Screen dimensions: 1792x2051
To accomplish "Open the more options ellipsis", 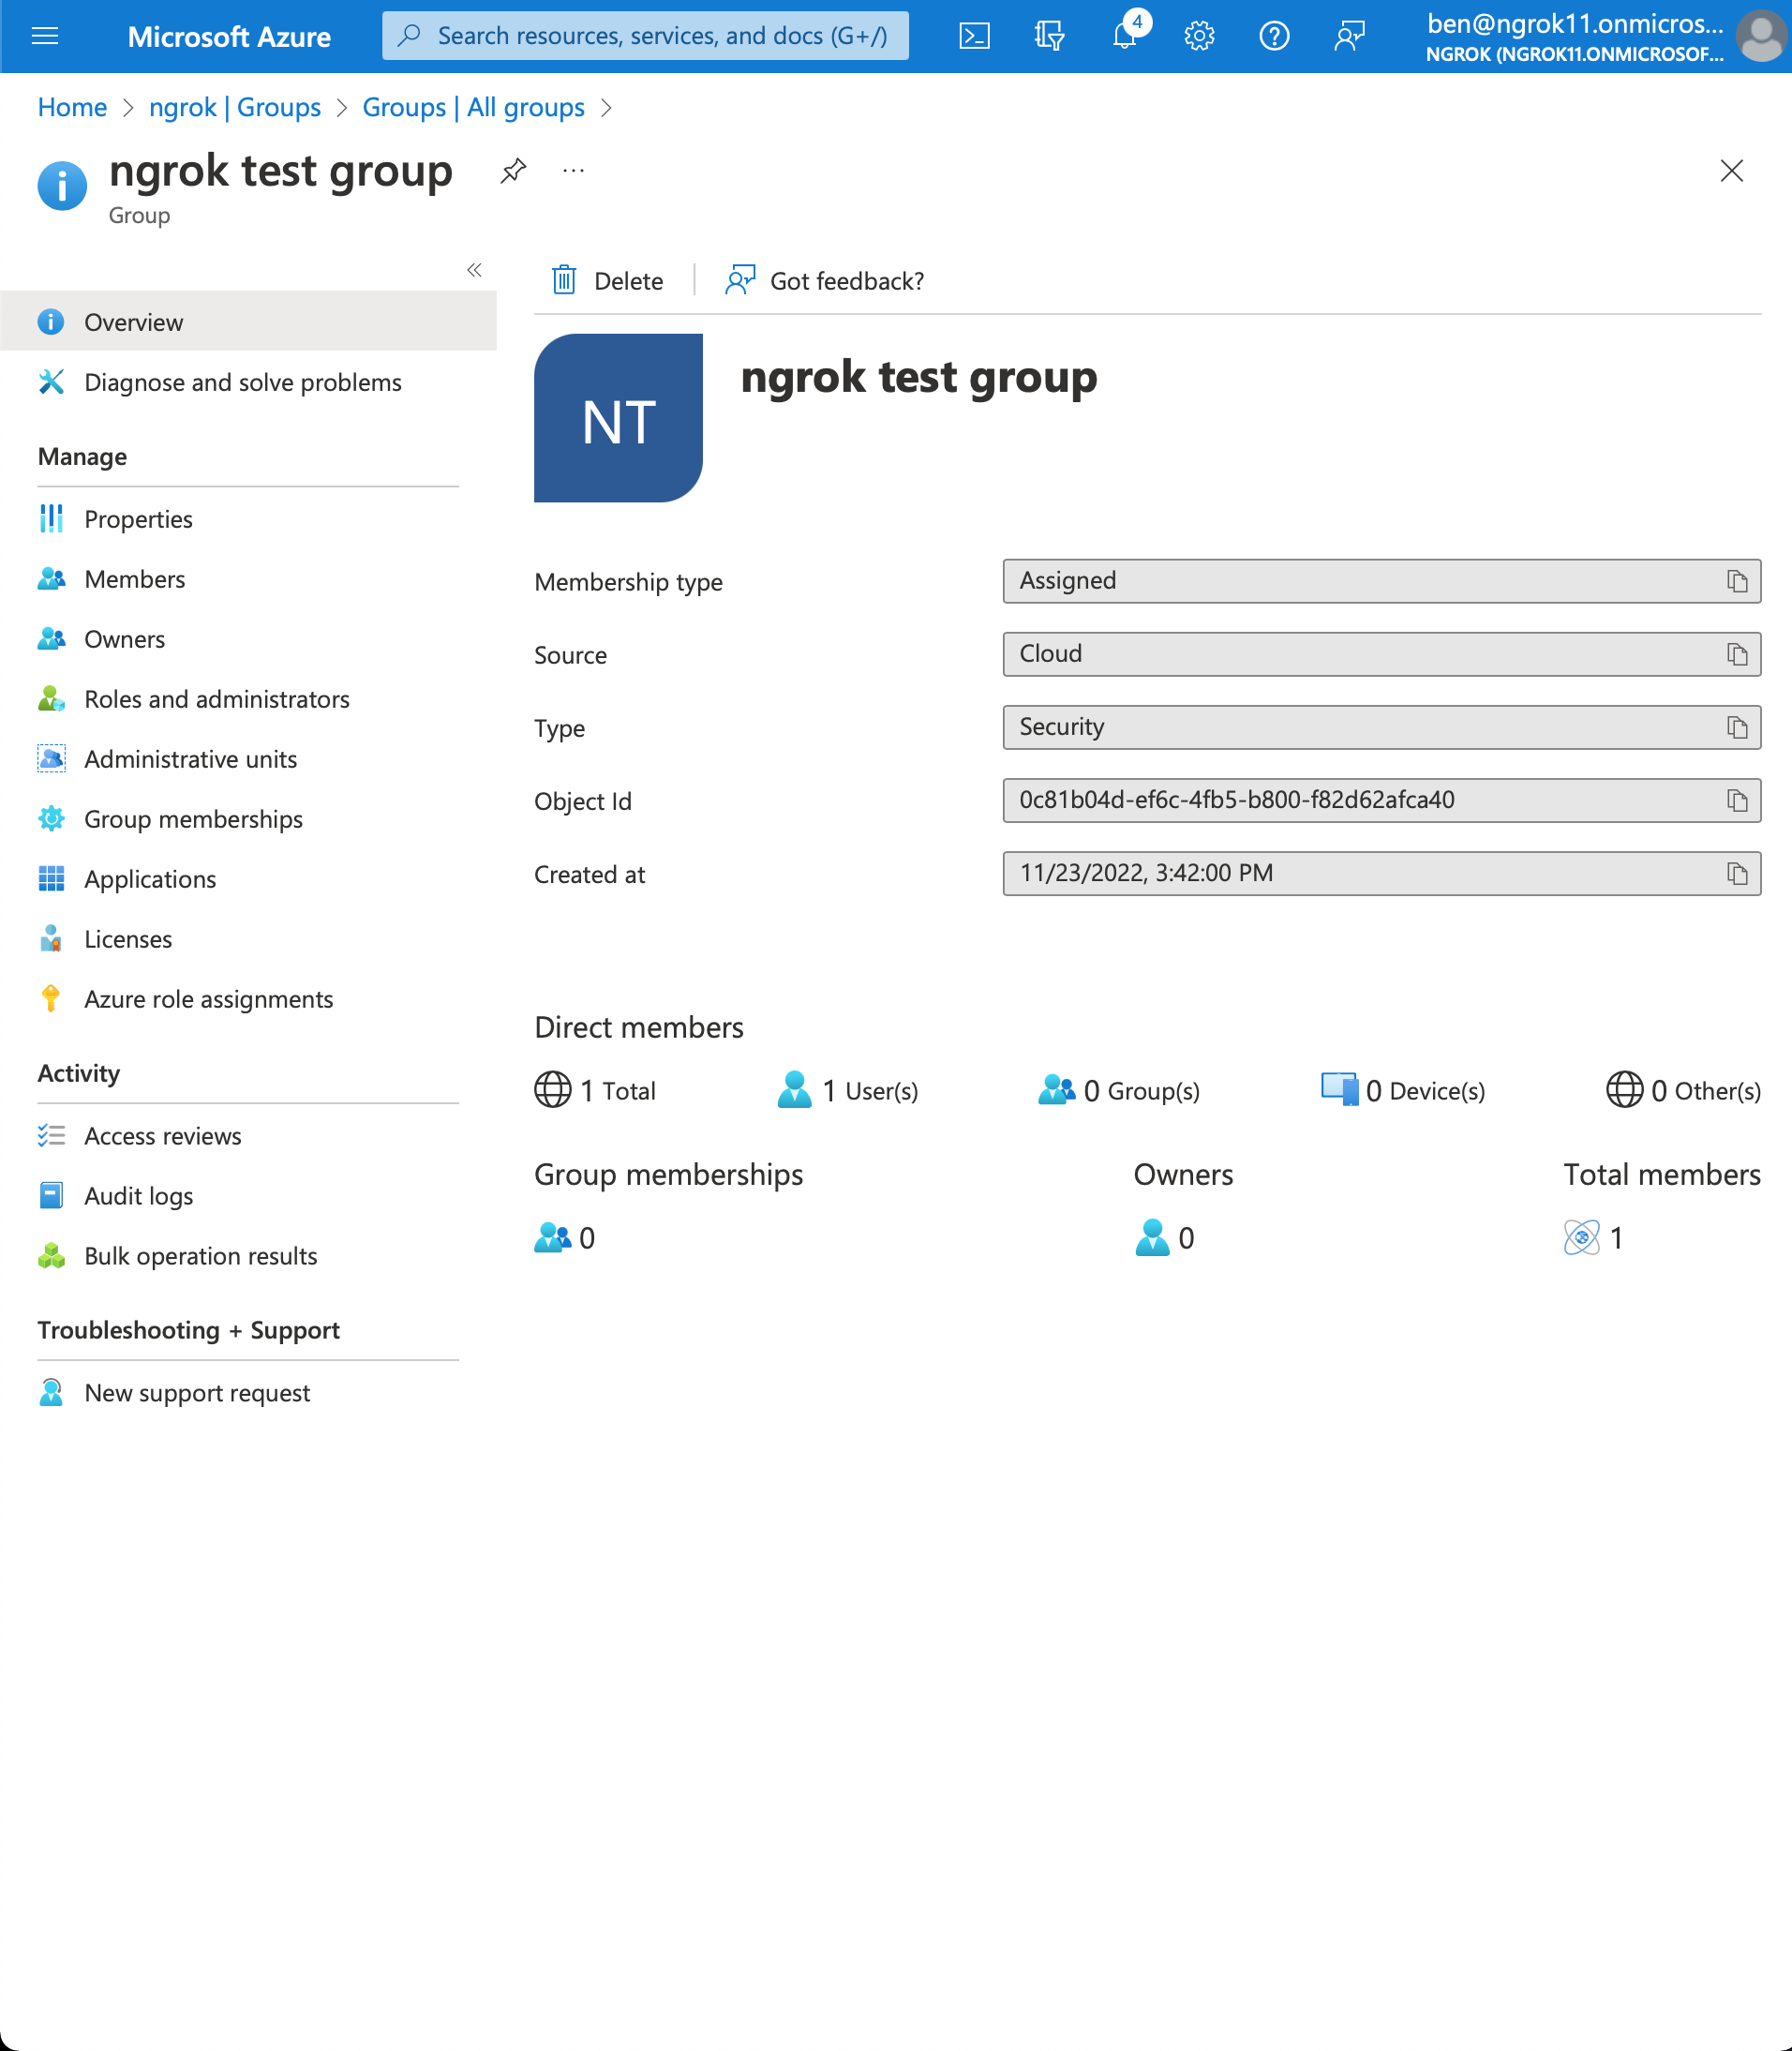I will tap(573, 171).
